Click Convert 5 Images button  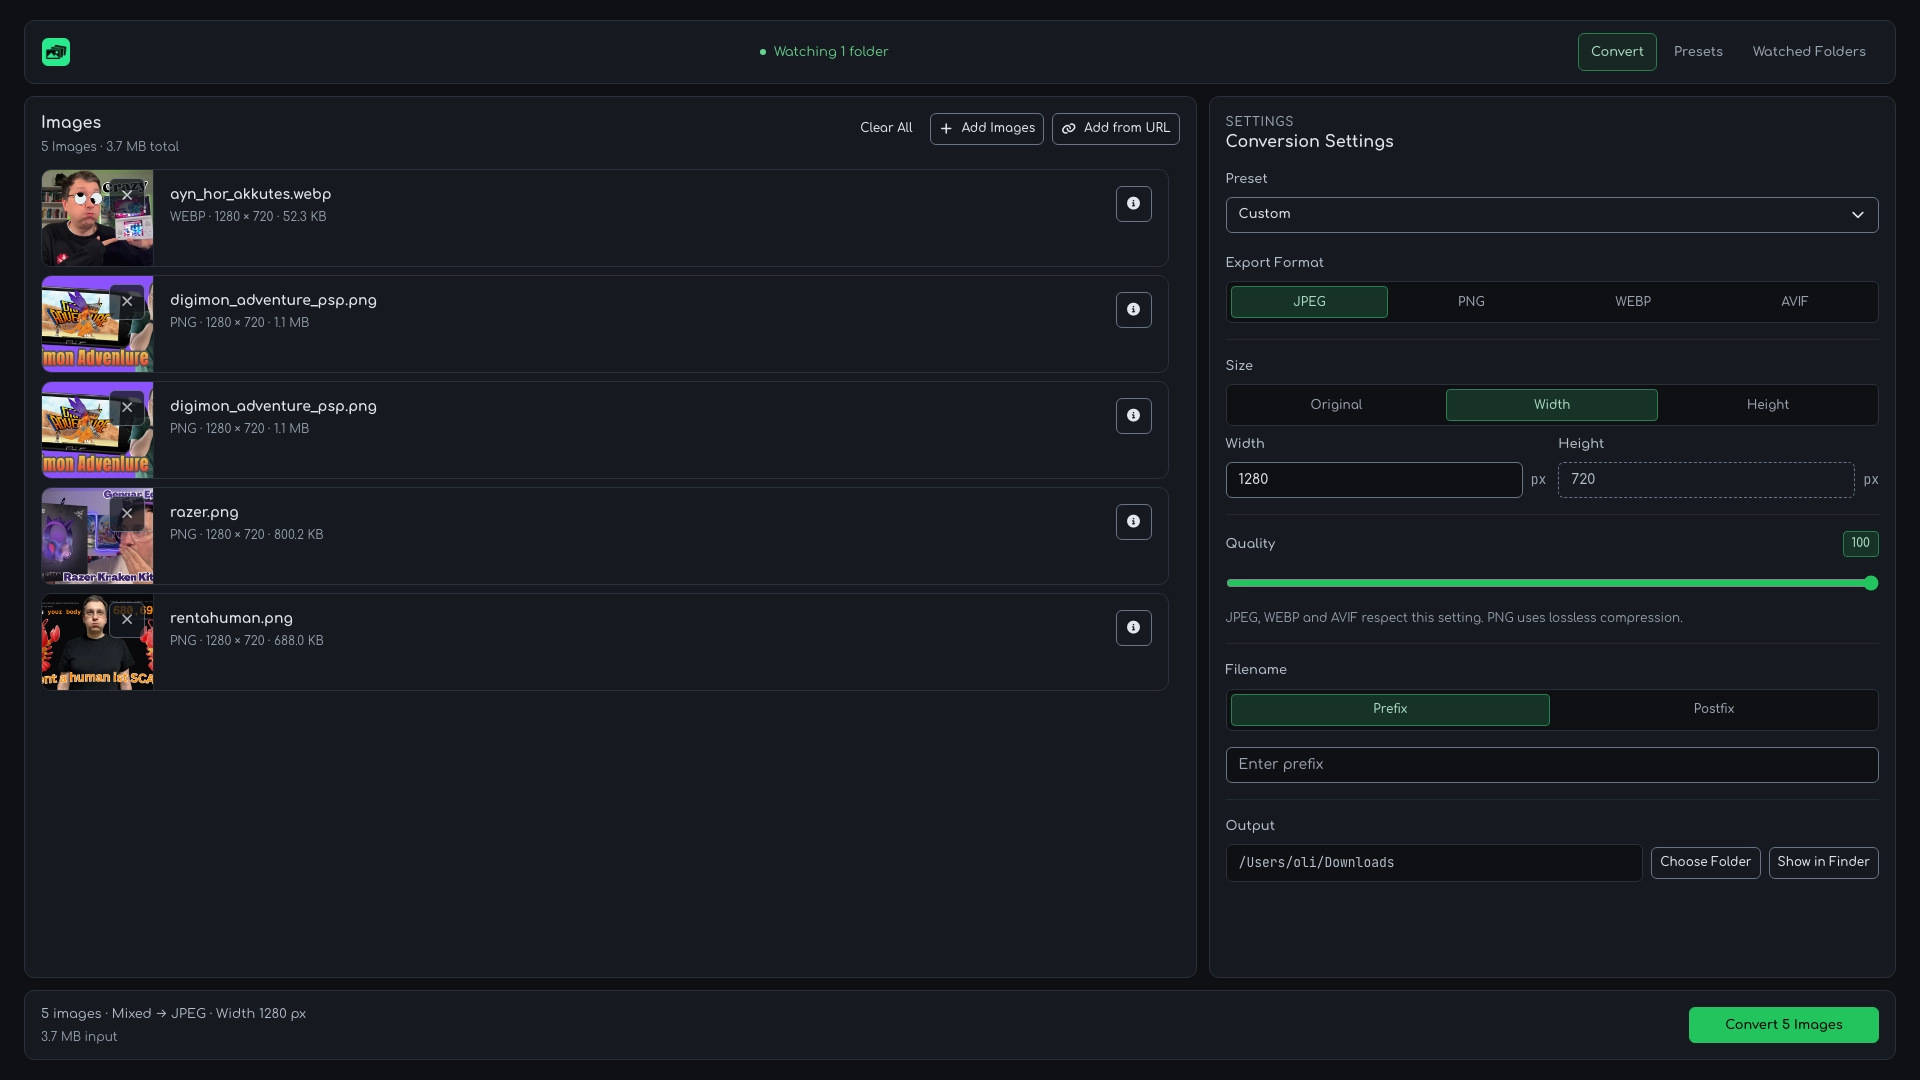[1783, 1025]
